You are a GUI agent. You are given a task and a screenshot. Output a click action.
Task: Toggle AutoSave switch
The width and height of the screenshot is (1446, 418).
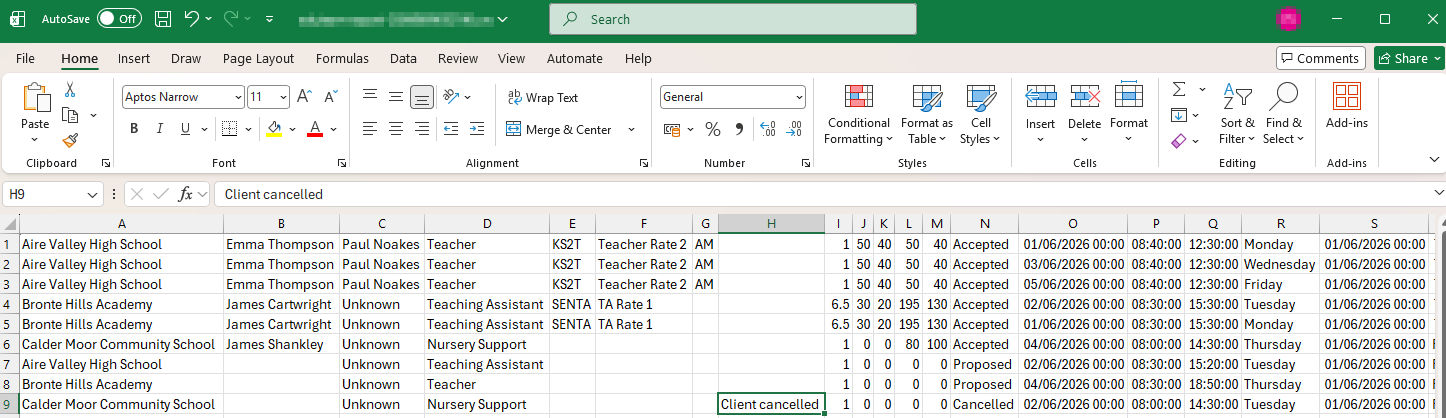120,19
